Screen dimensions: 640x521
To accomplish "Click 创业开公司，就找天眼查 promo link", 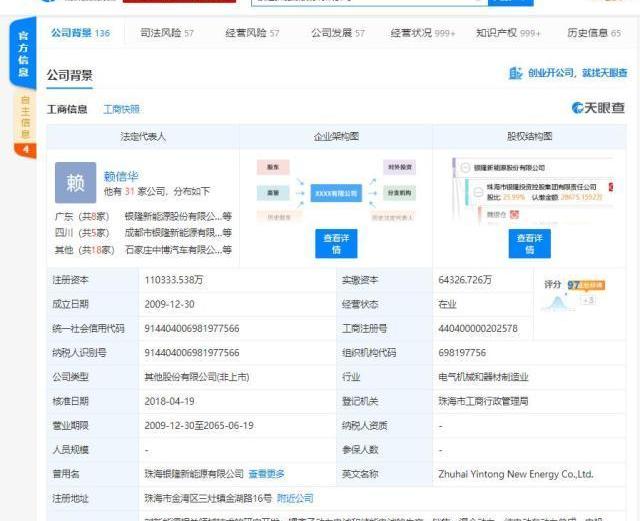I will (578, 73).
